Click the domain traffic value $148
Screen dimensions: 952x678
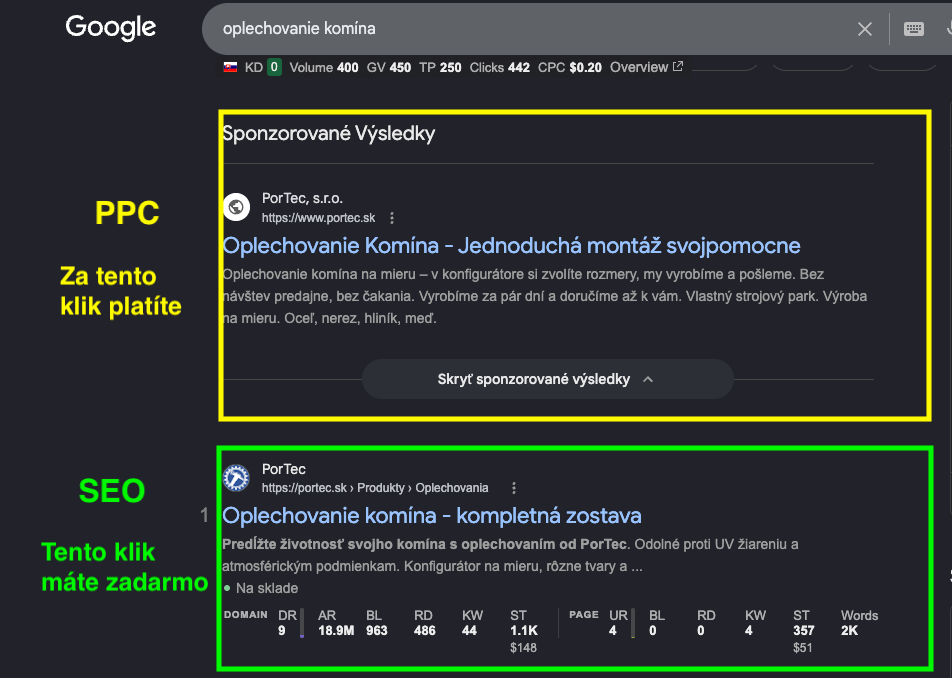[523, 648]
